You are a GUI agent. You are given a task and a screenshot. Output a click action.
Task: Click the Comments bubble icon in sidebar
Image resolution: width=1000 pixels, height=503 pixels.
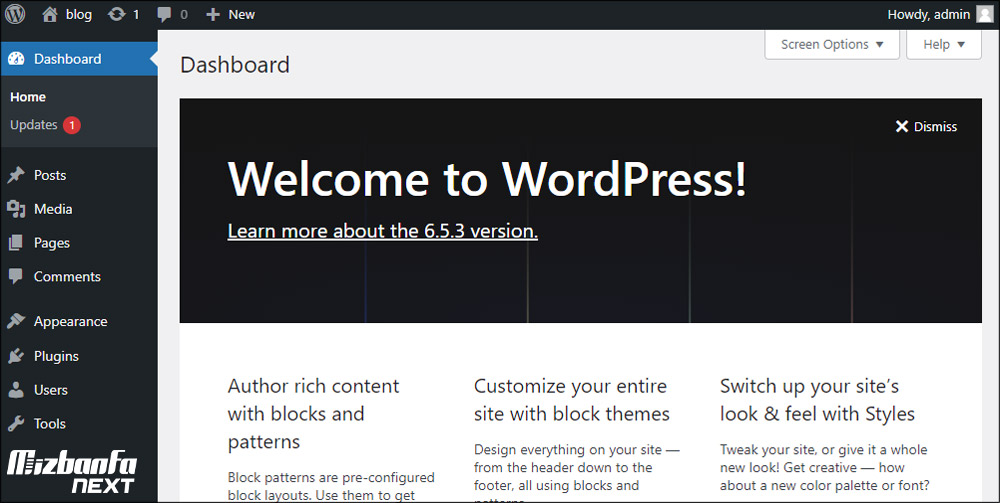[16, 277]
